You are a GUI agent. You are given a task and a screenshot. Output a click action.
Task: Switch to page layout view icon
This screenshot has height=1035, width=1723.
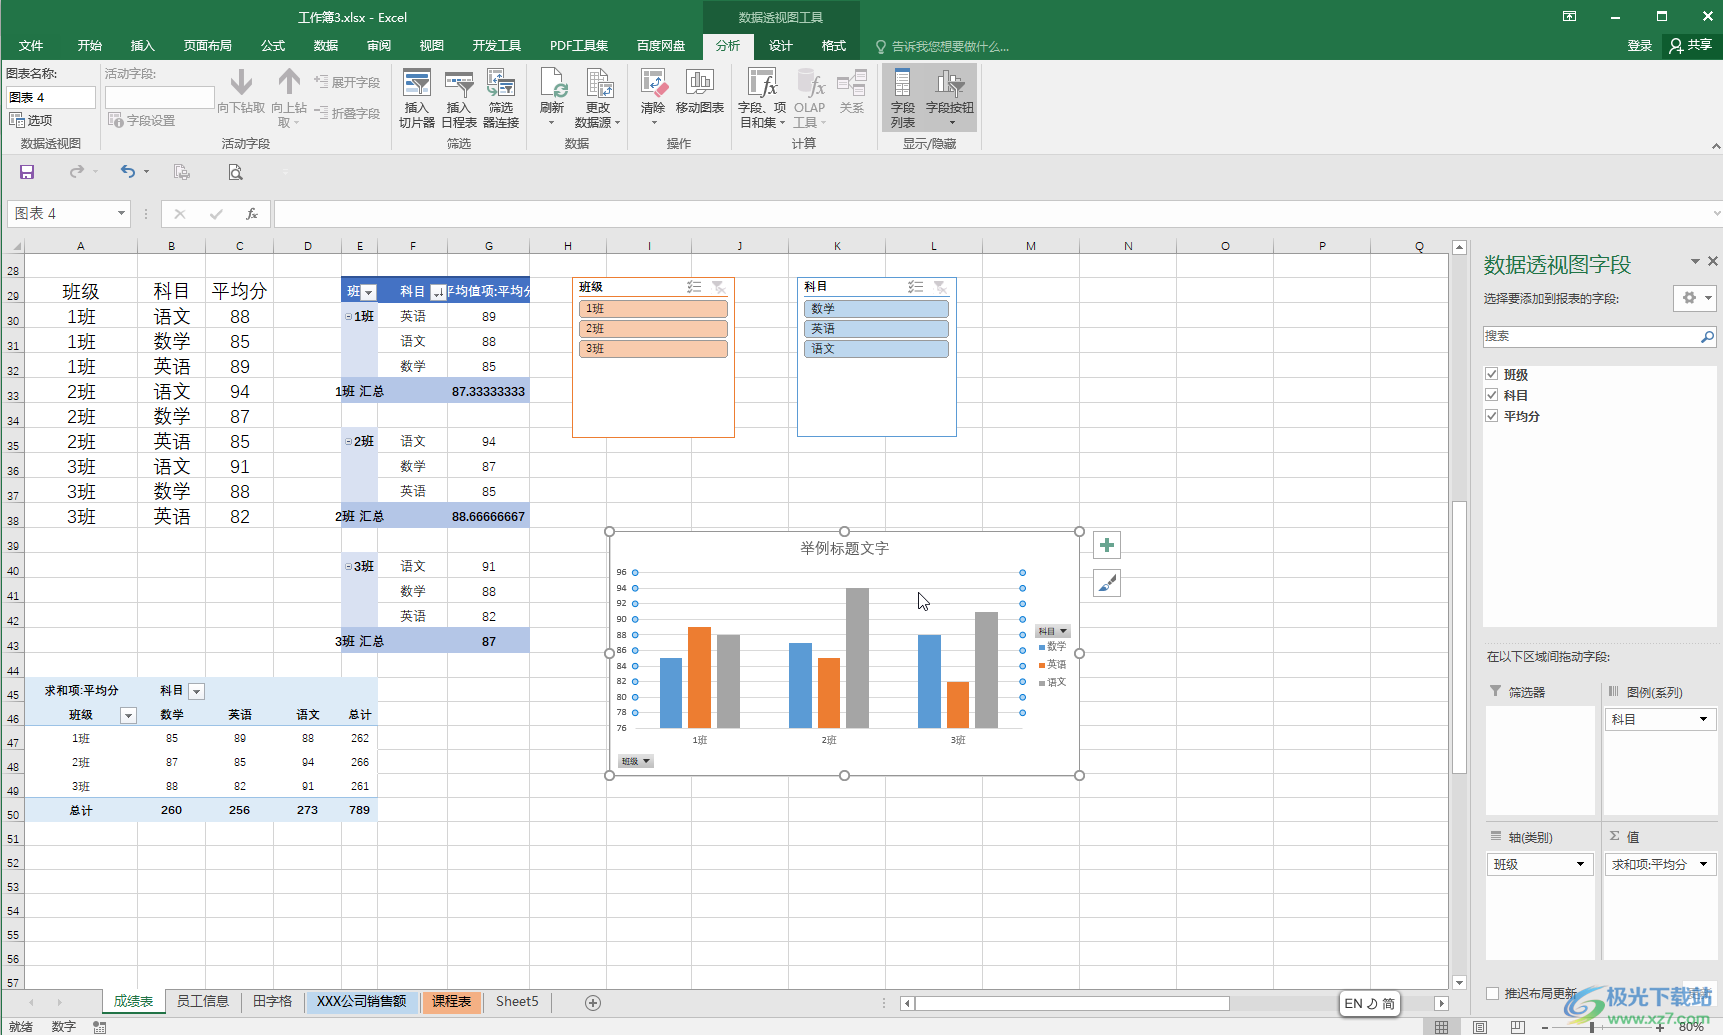1480,1027
